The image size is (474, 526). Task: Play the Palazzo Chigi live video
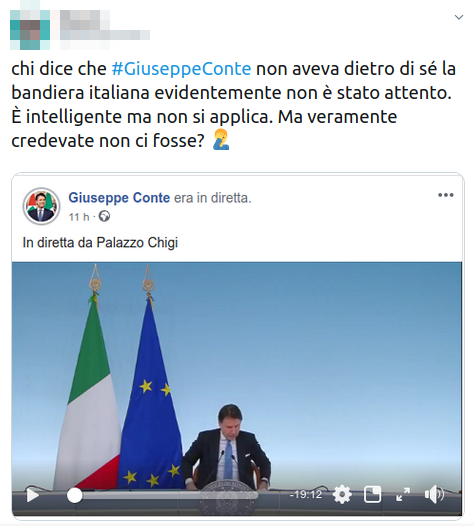pyautogui.click(x=33, y=495)
